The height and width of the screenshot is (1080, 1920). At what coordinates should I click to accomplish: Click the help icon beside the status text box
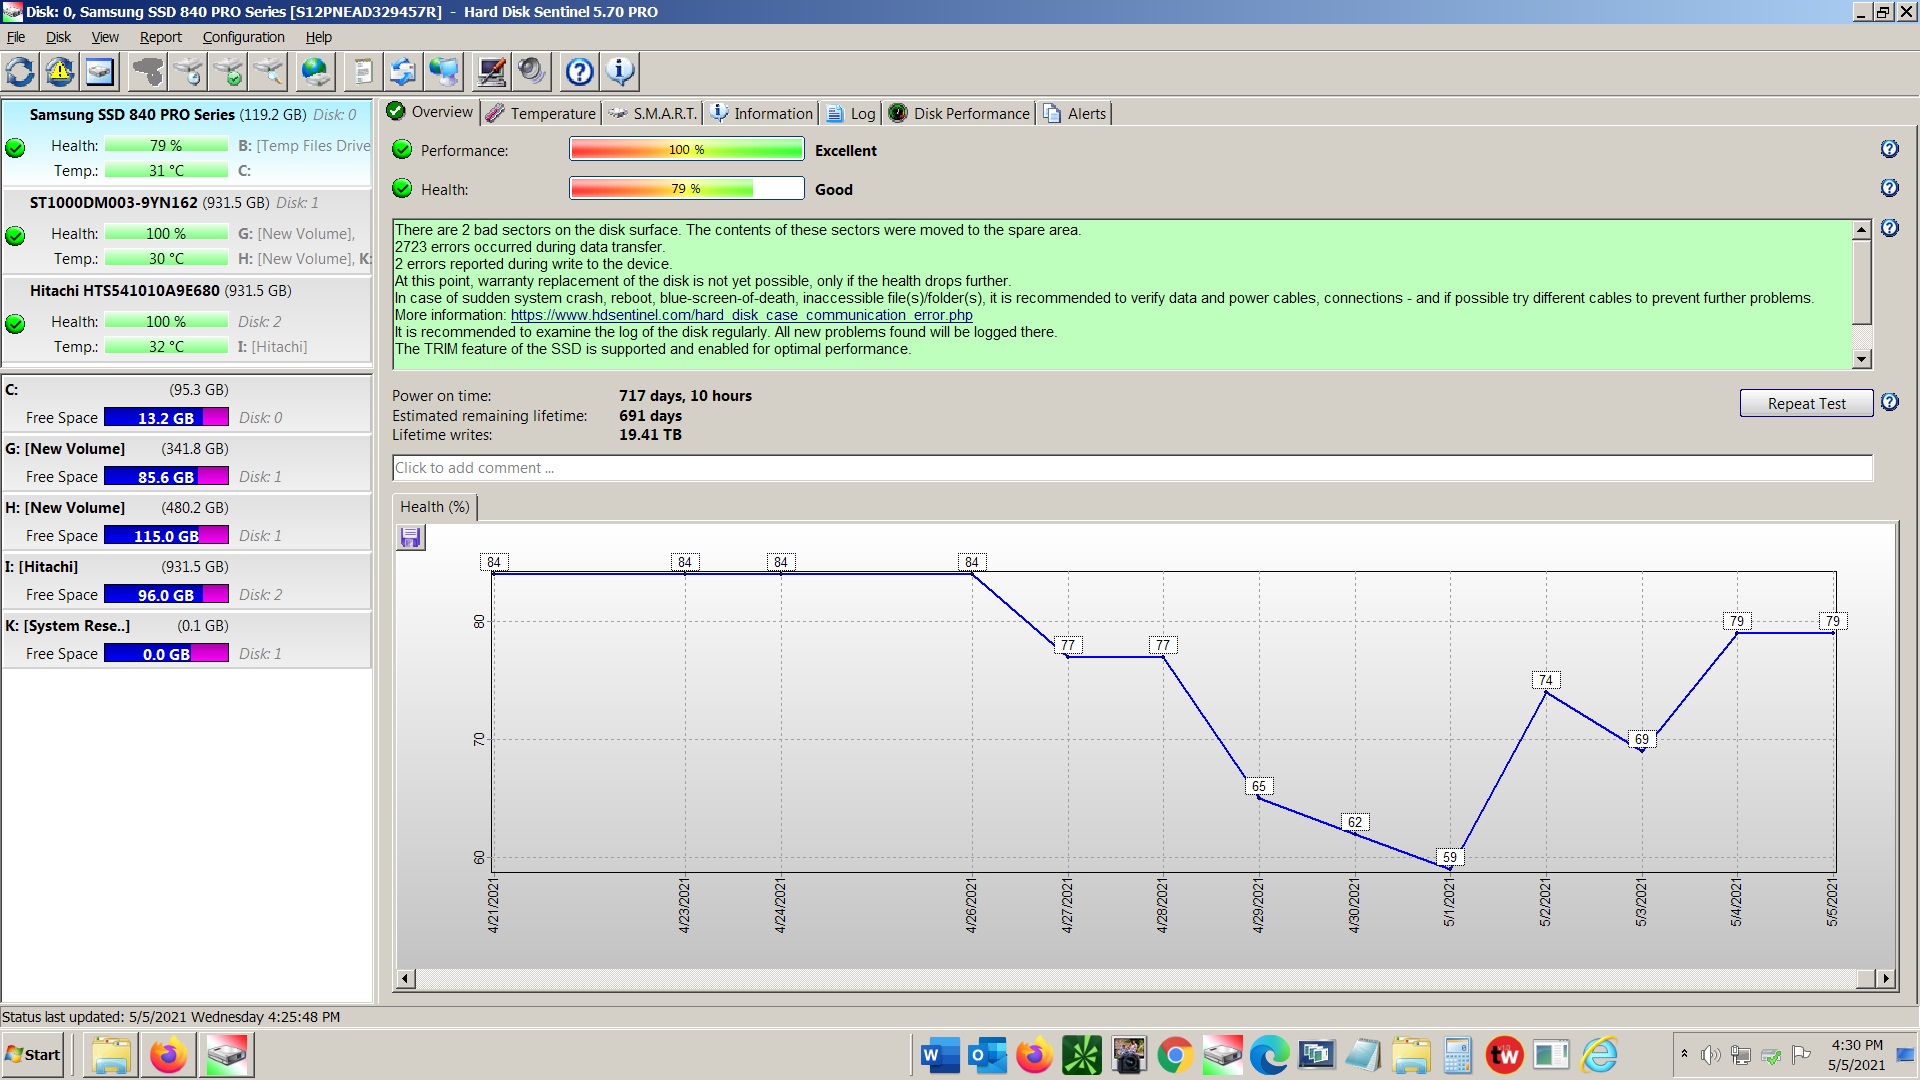pyautogui.click(x=1889, y=228)
